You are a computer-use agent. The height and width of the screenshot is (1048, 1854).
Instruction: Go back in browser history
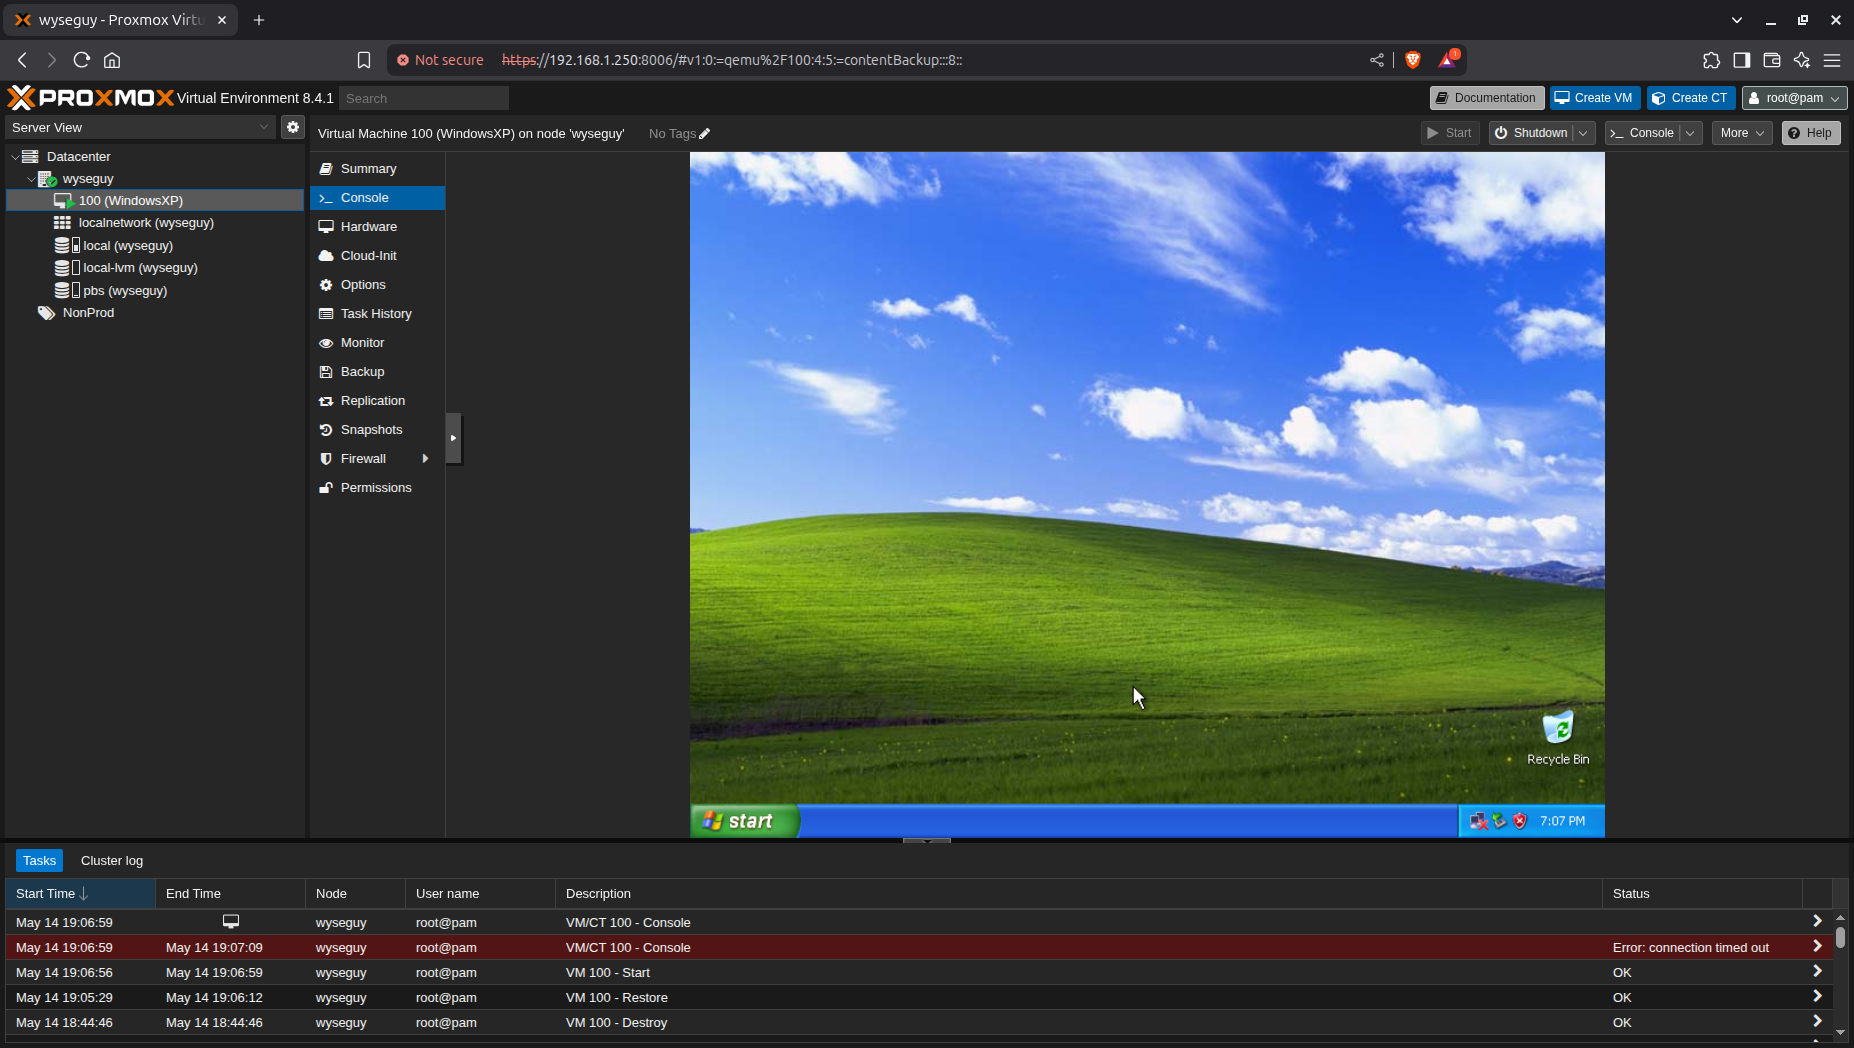(22, 60)
